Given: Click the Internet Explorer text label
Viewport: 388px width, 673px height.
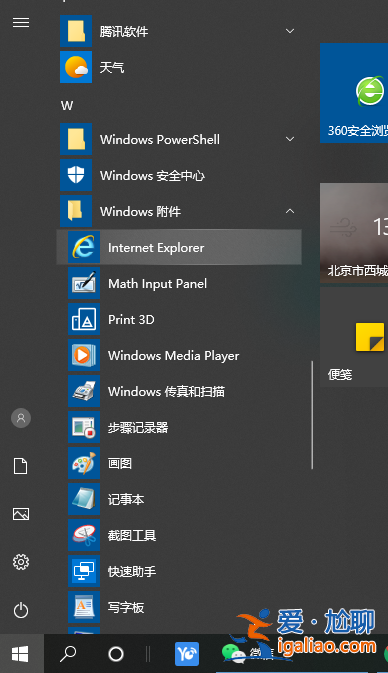Looking at the screenshot, I should click(156, 248).
